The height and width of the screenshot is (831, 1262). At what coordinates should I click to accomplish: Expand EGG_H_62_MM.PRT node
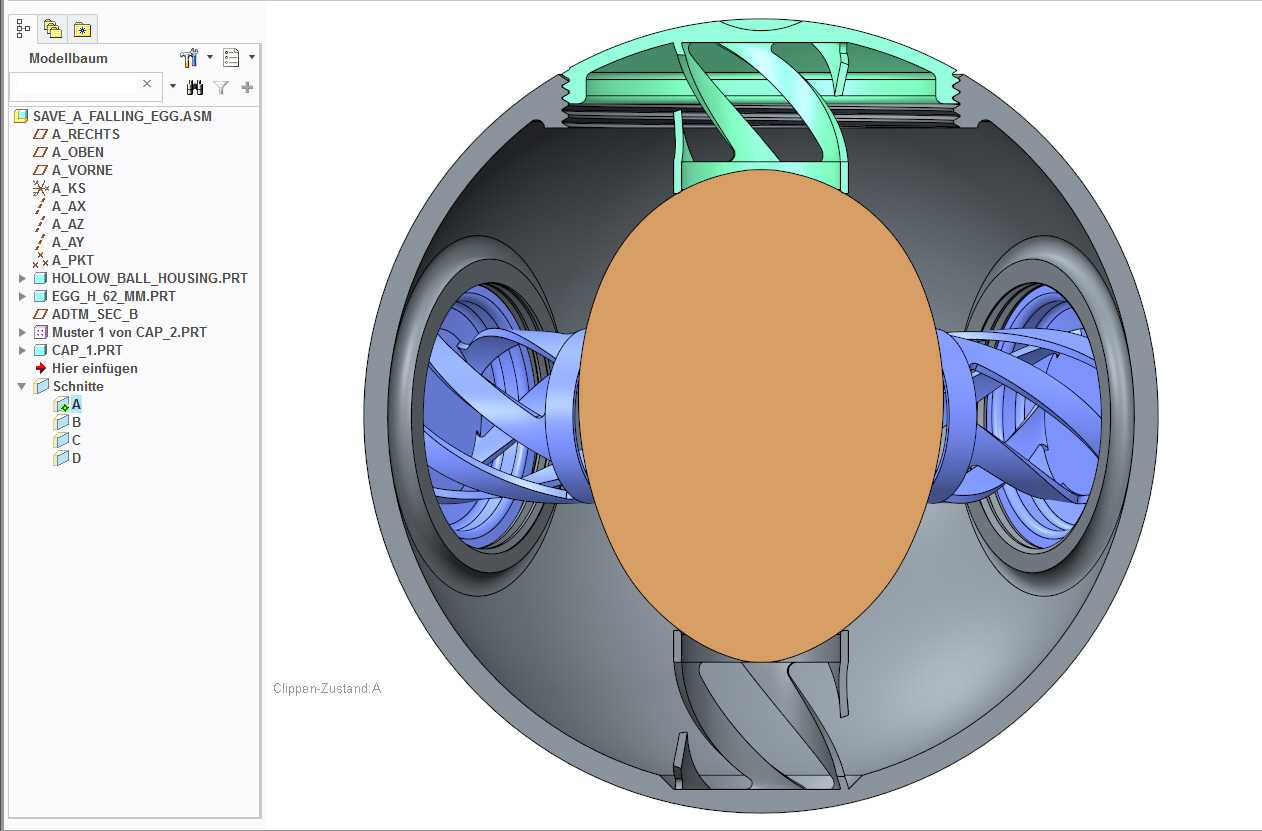pos(22,296)
